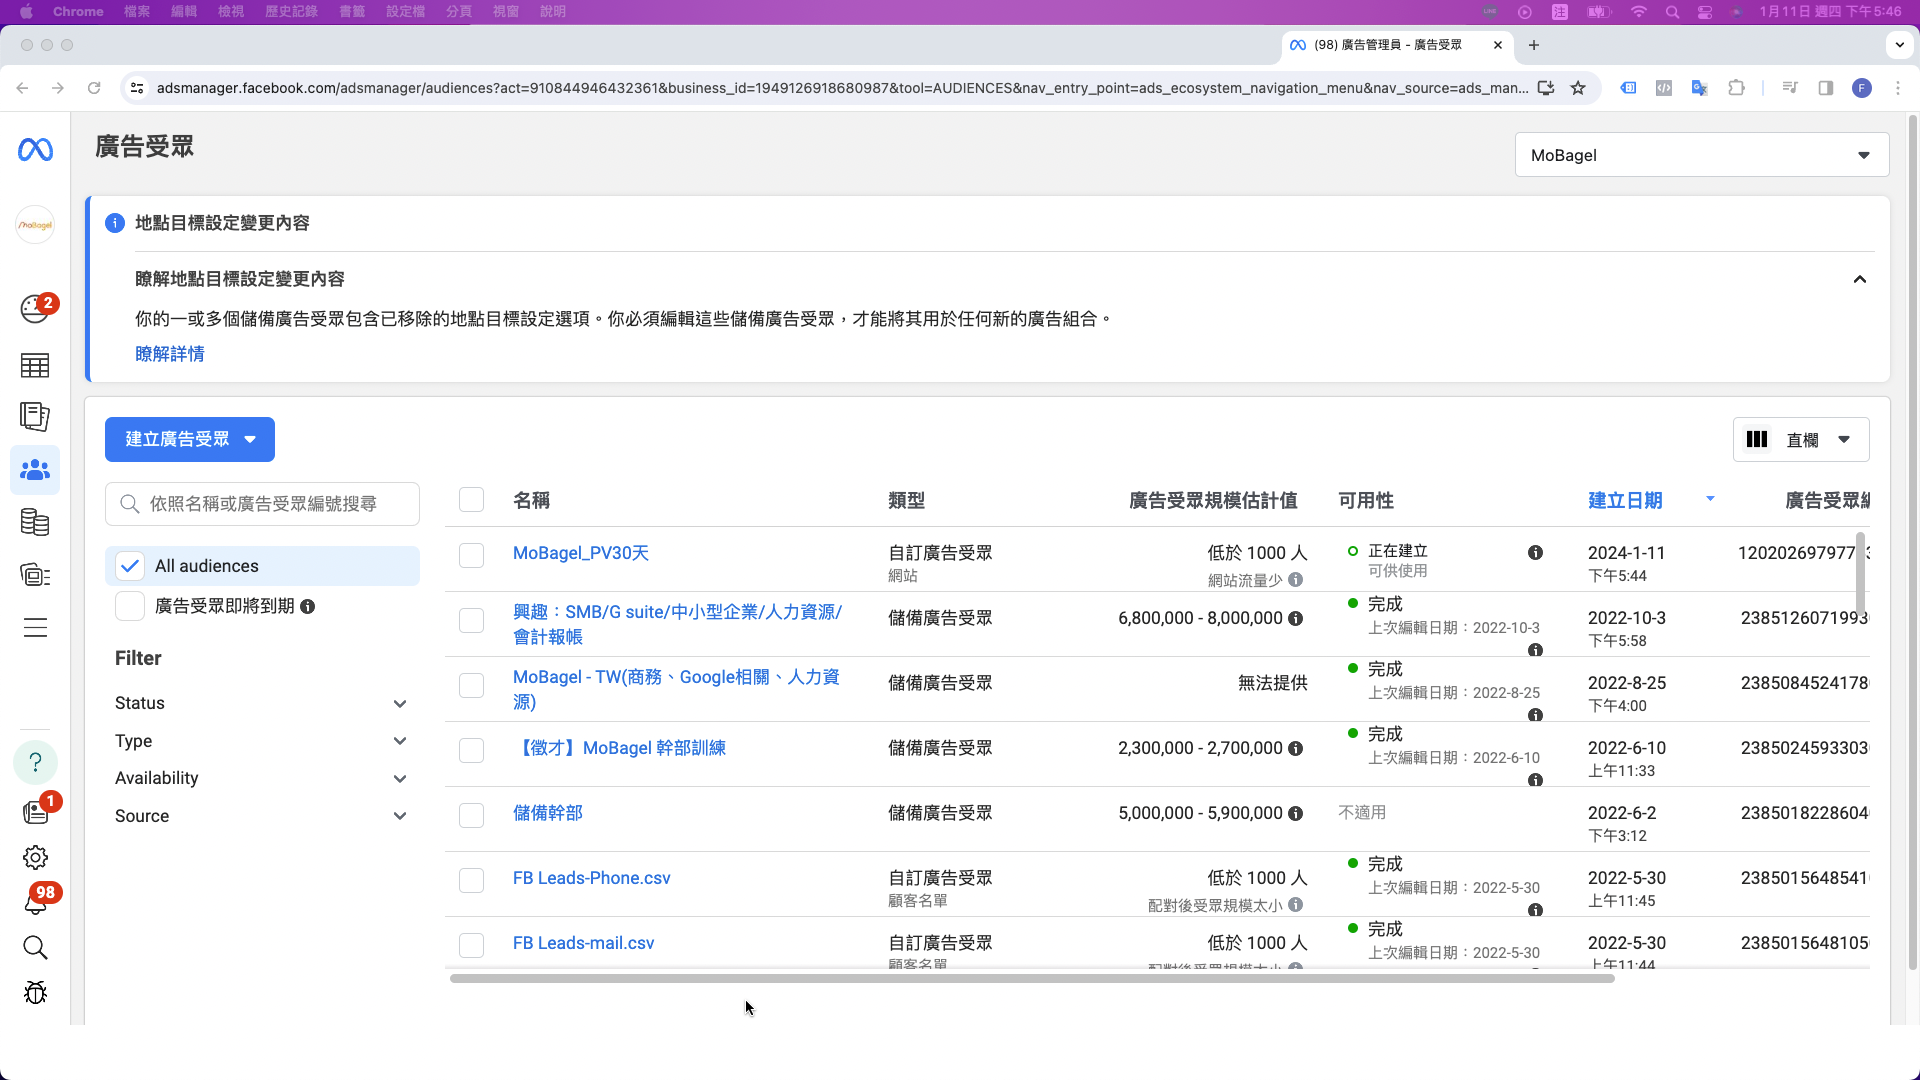Open the settings gear icon in sidebar
Image resolution: width=1920 pixels, height=1081 pixels.
(x=35, y=858)
